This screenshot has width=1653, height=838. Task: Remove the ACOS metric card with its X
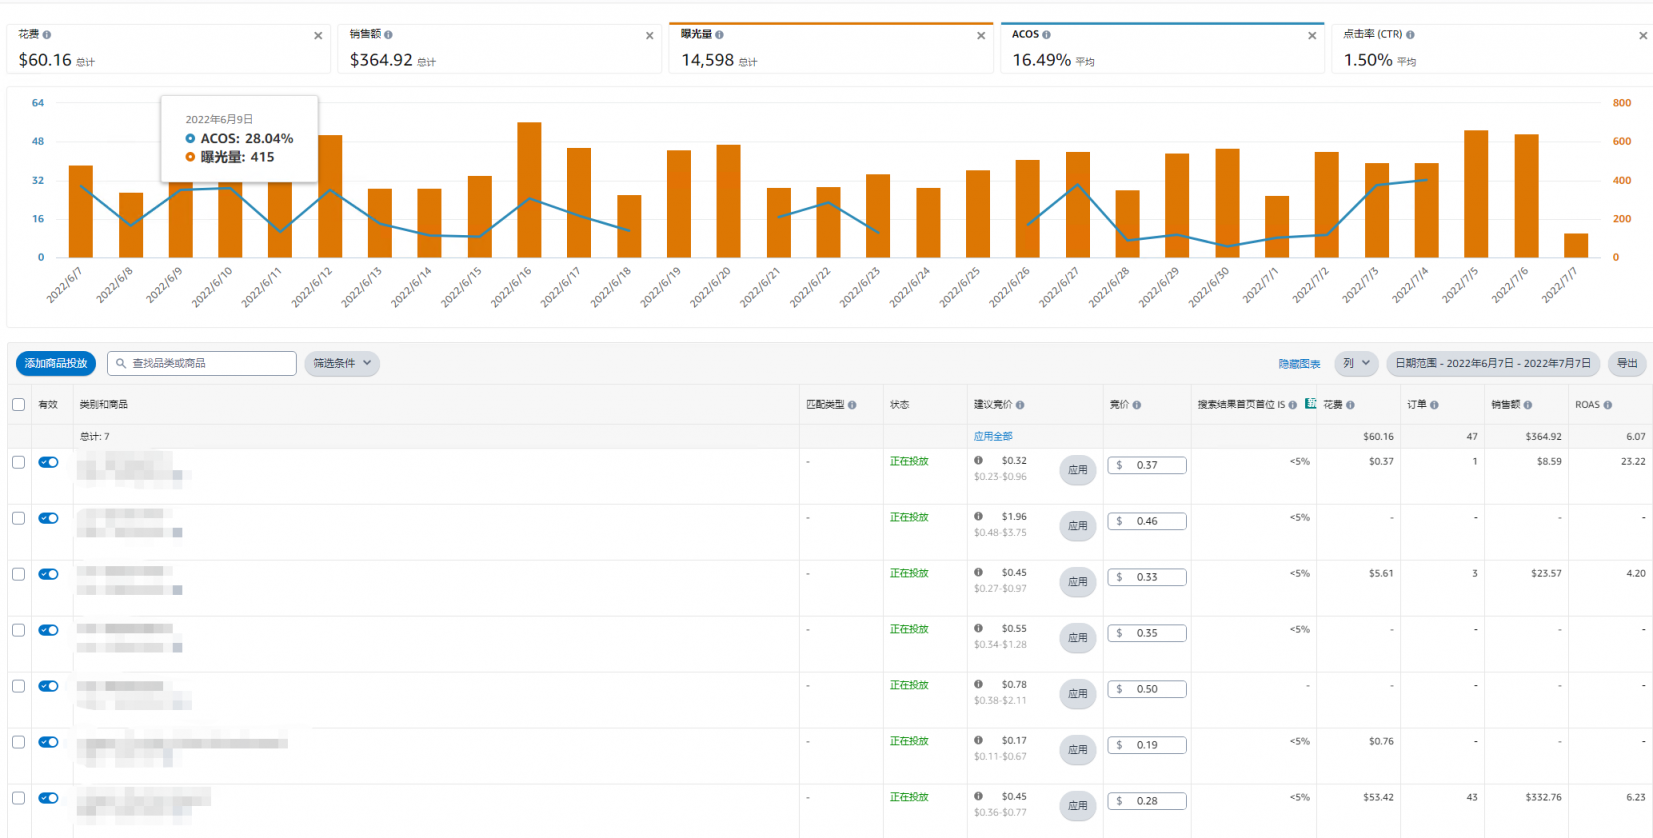click(1312, 36)
